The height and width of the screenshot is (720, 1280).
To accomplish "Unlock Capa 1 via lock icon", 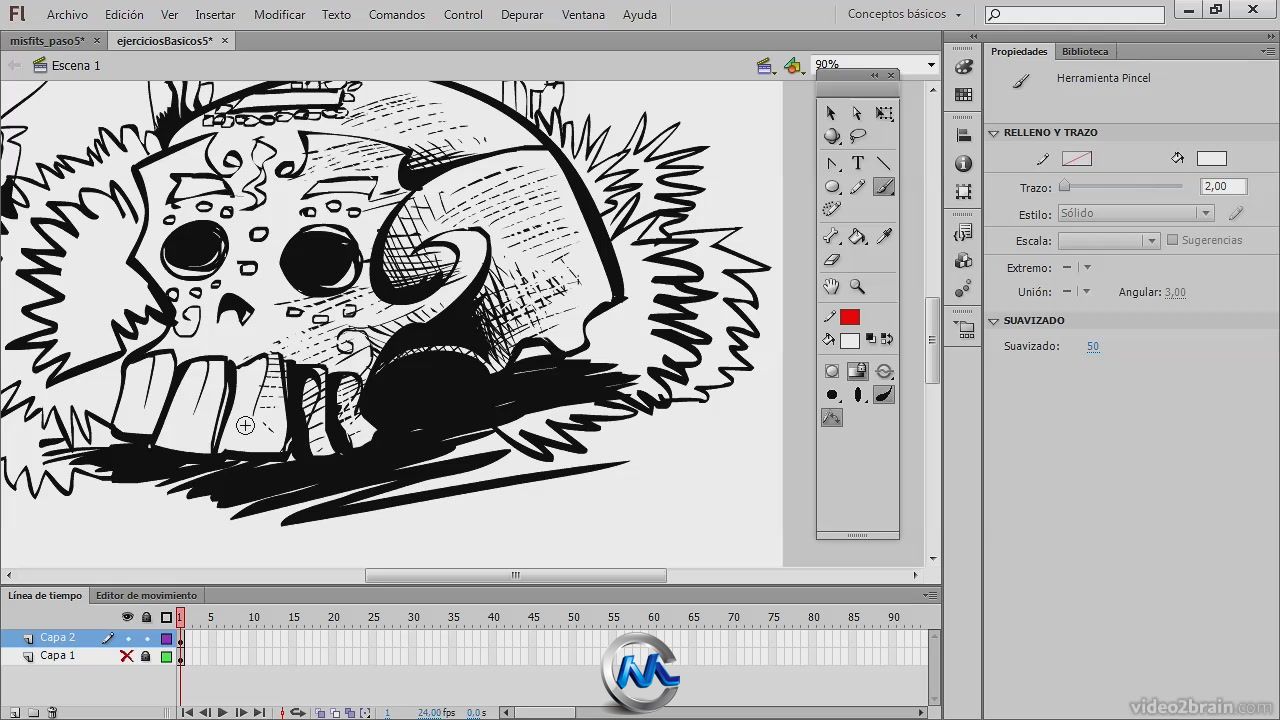I will 146,656.
